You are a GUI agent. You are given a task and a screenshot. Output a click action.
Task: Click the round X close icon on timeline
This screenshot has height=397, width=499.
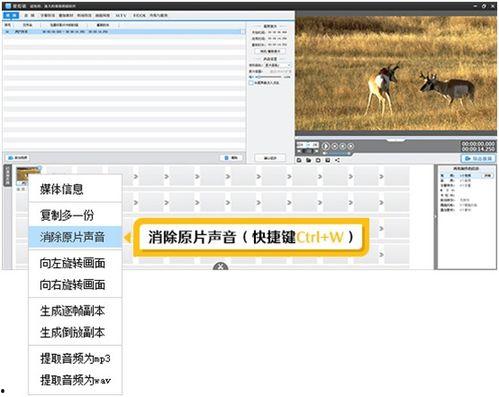pyautogui.click(x=220, y=267)
